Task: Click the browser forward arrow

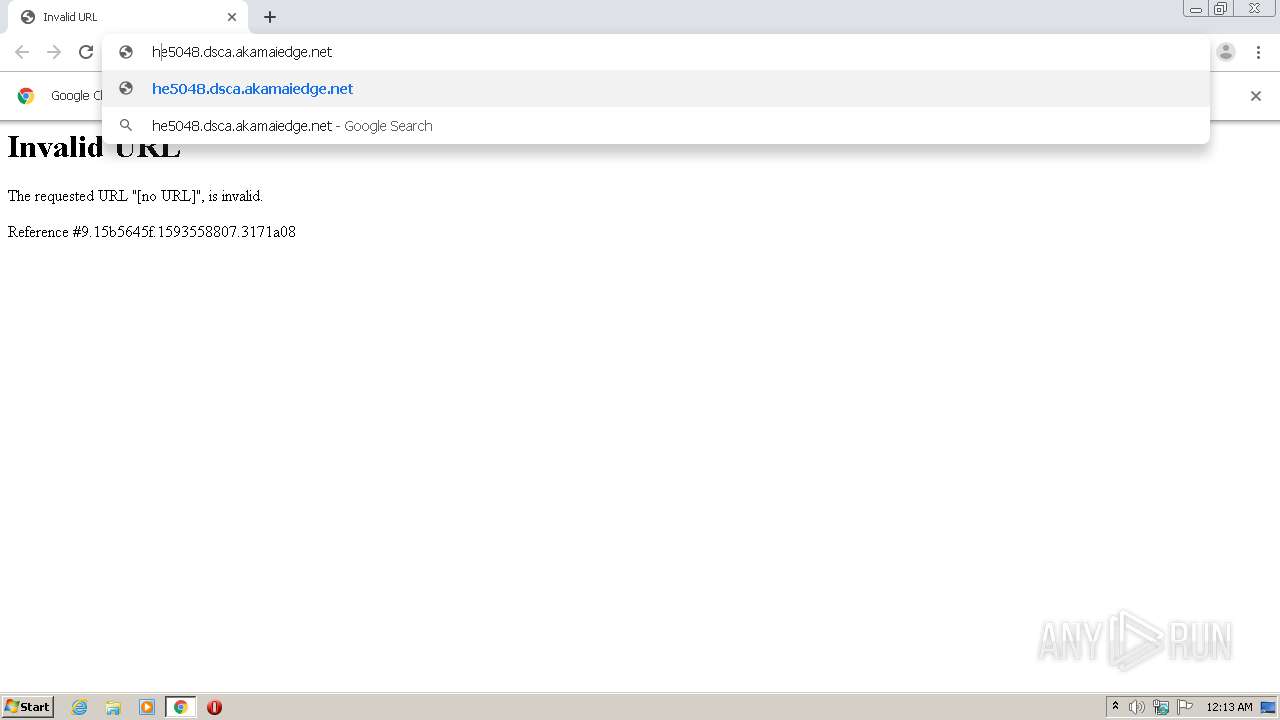Action: pyautogui.click(x=54, y=52)
